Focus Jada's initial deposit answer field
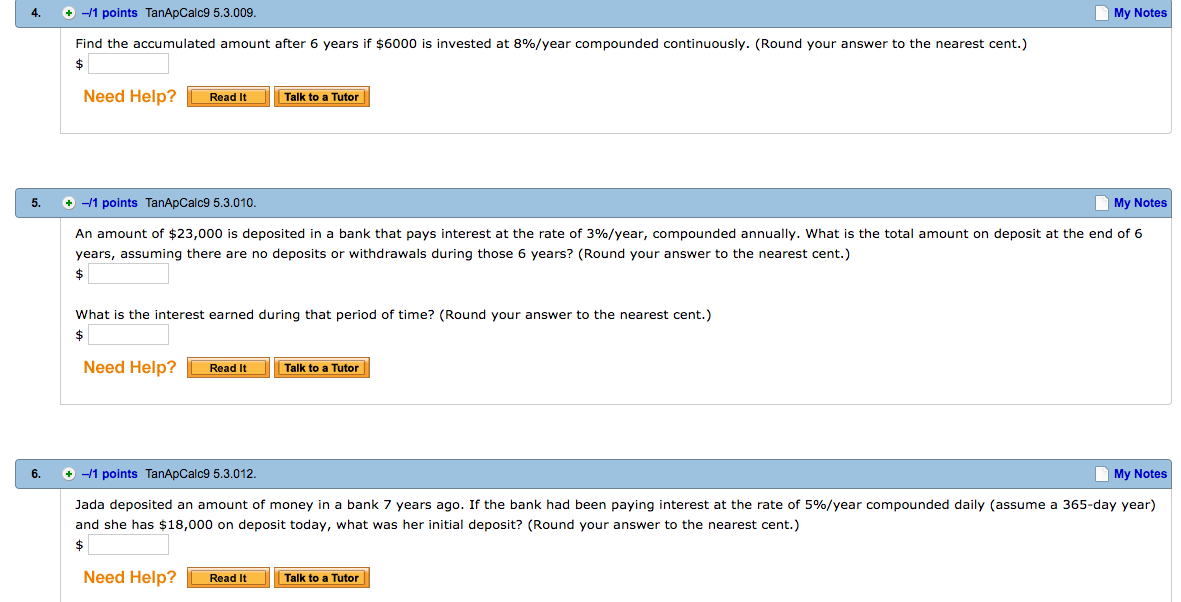Viewport: 1181px width, 602px height. click(128, 545)
